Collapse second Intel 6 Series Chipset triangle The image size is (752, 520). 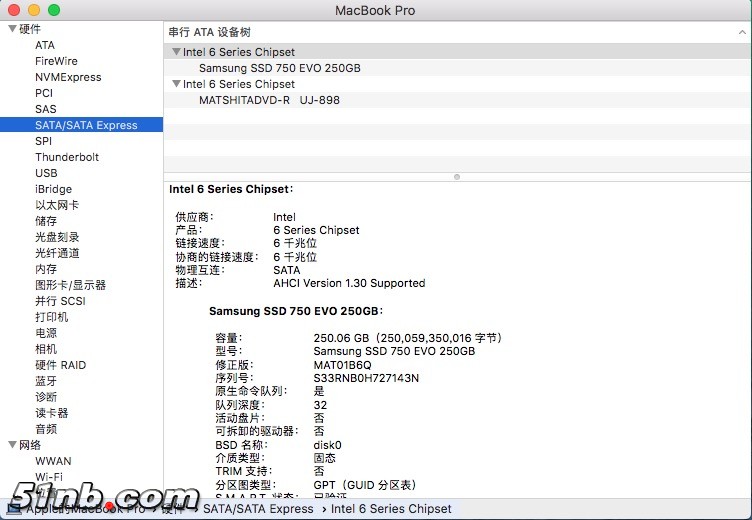click(176, 83)
